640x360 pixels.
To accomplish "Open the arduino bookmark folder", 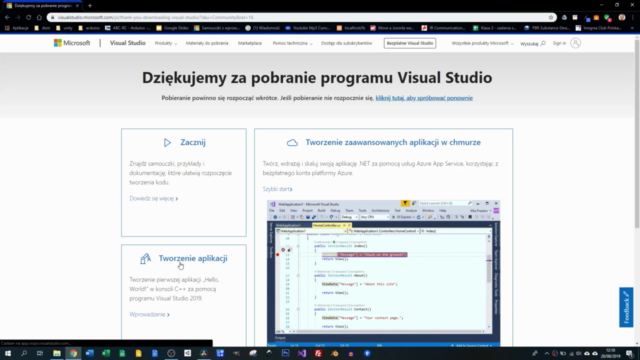I will coord(89,28).
